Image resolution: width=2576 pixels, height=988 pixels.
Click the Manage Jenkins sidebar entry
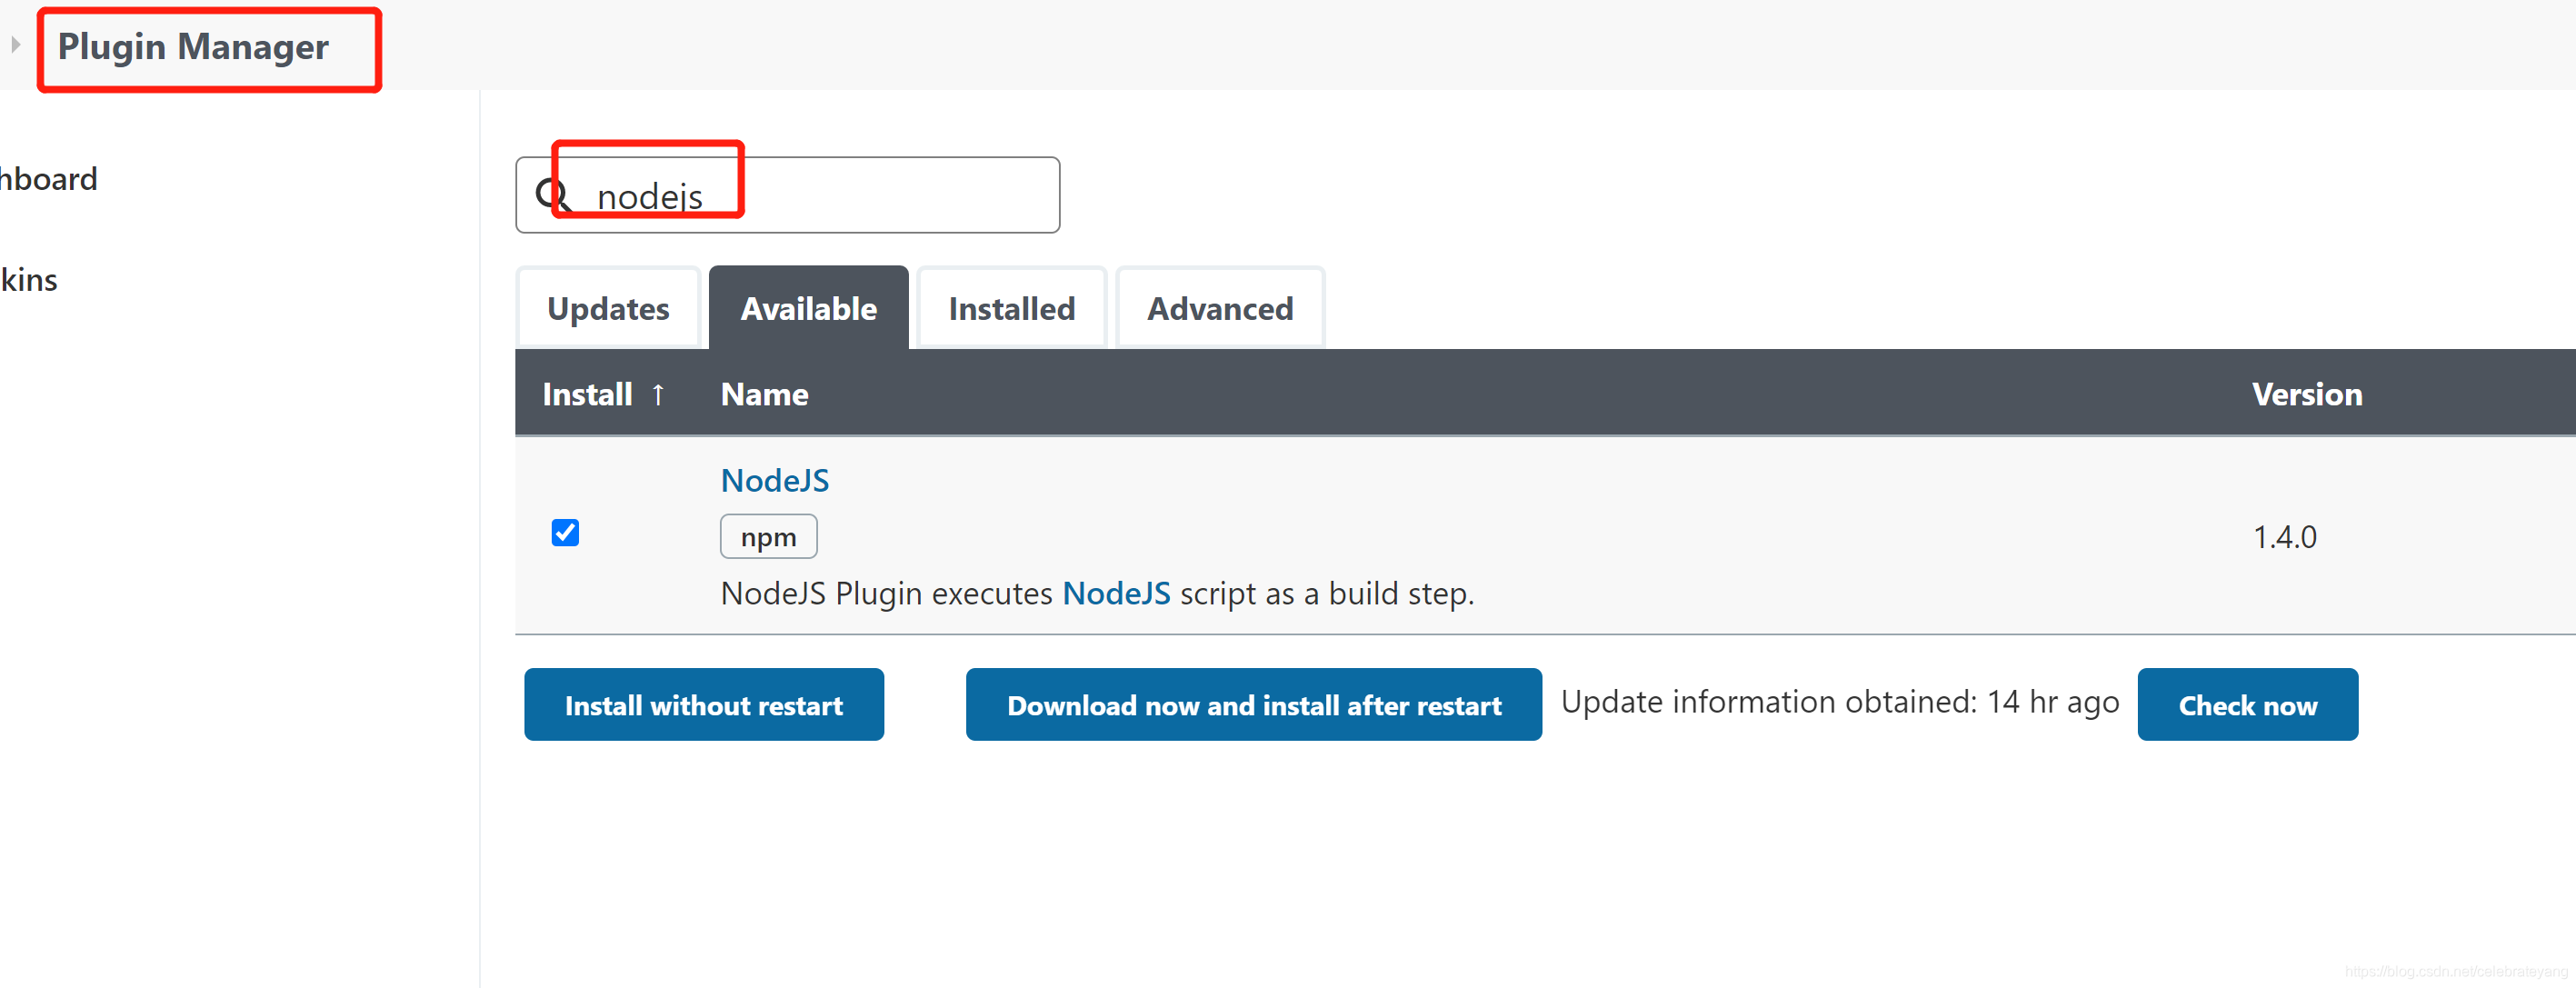pos(27,280)
